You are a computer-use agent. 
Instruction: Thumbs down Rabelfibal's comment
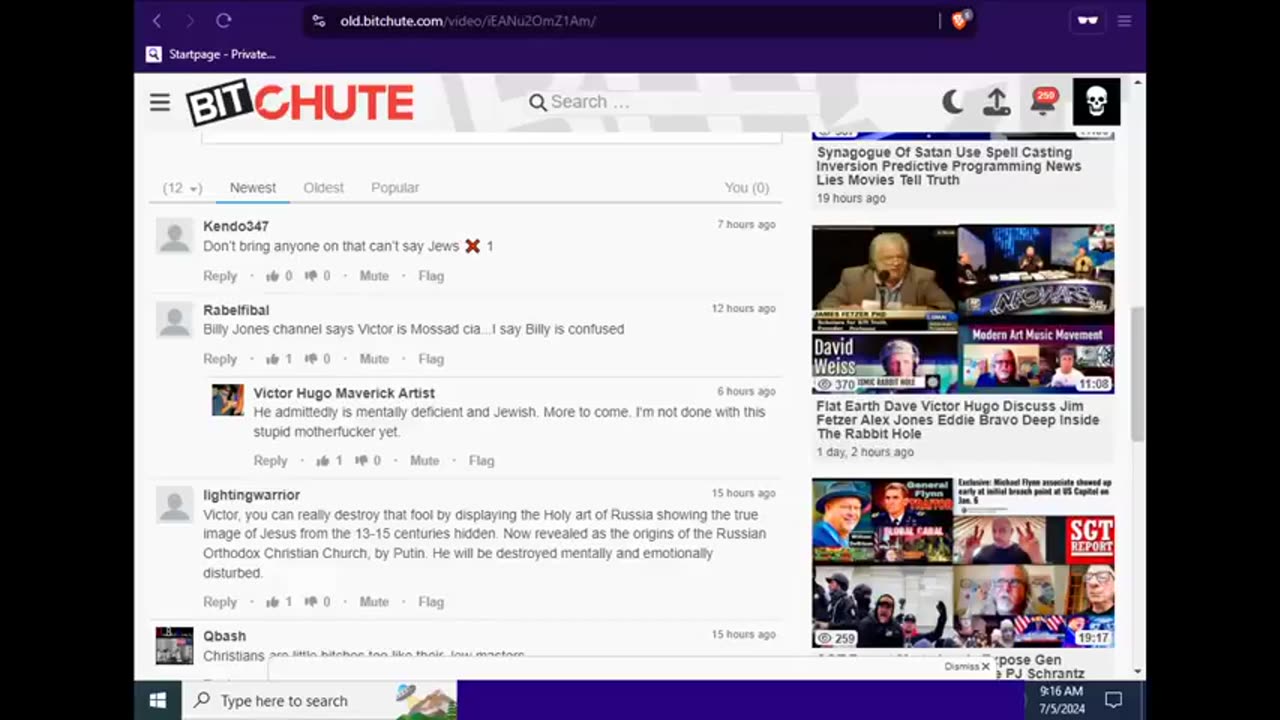(x=311, y=359)
